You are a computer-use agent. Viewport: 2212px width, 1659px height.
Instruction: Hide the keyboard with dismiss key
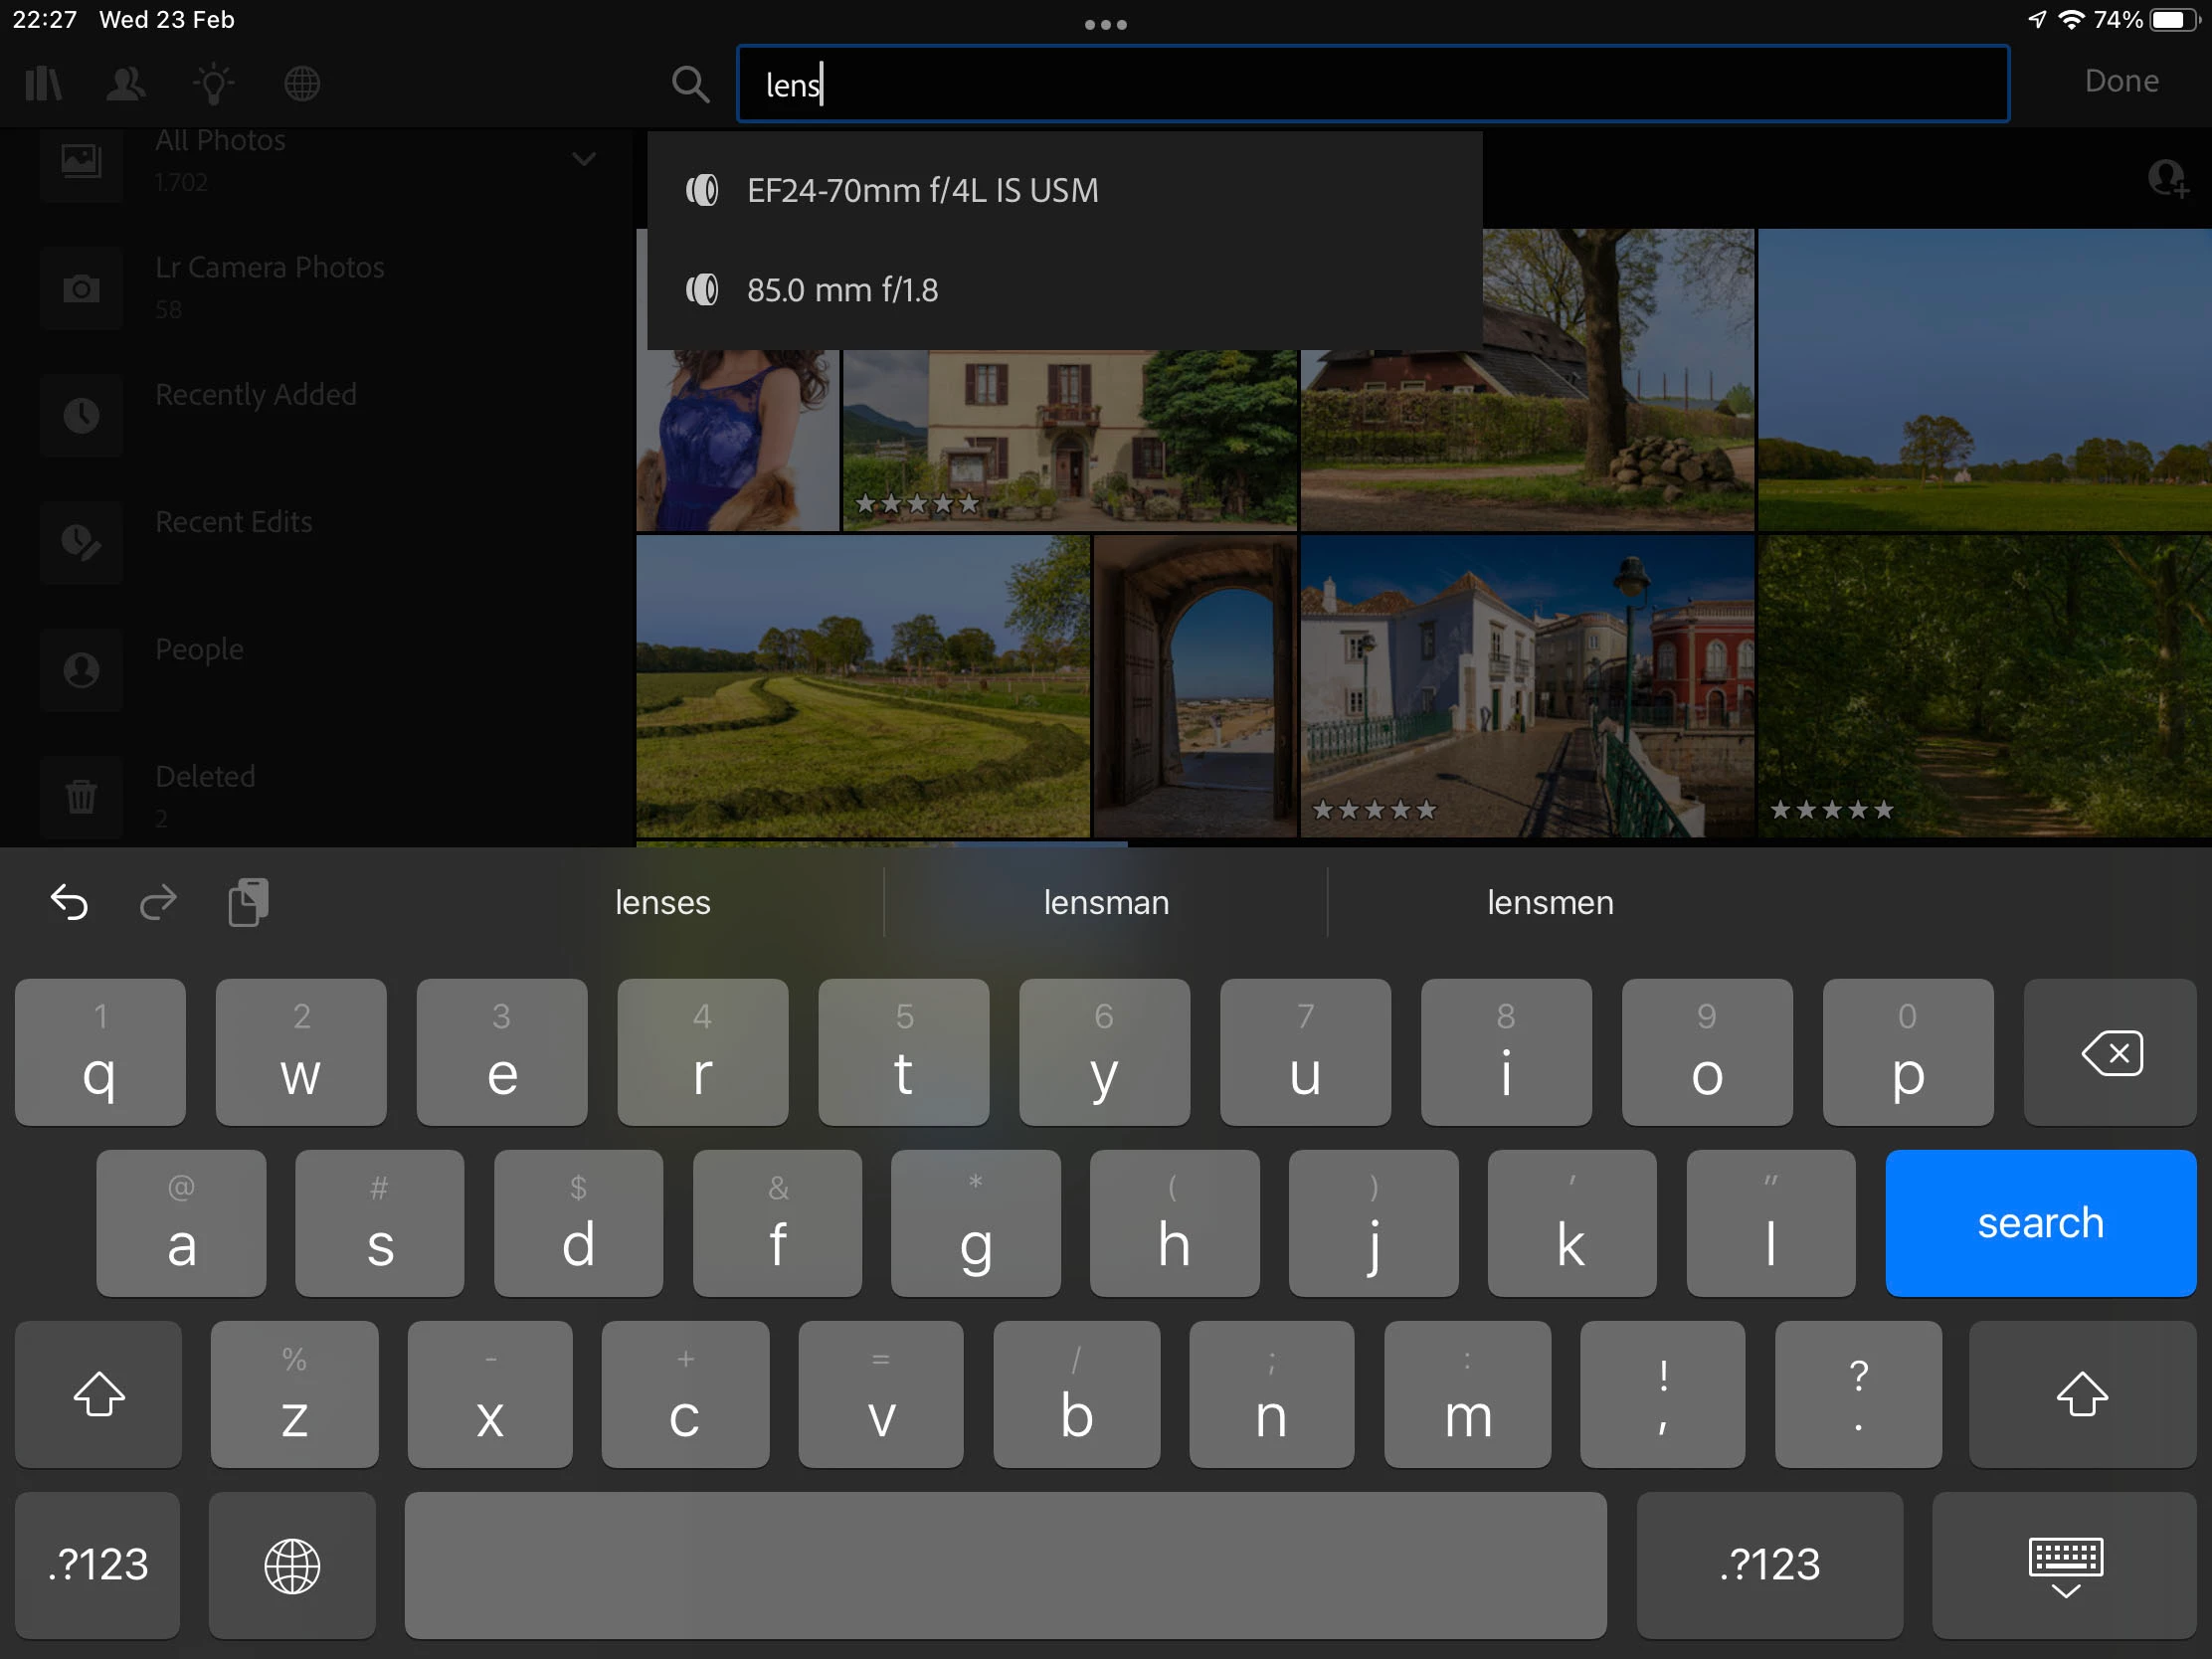[2065, 1565]
